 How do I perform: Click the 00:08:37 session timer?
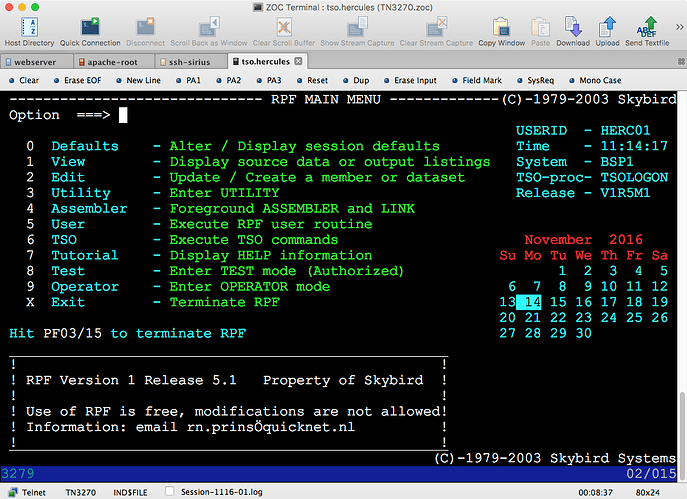click(595, 492)
